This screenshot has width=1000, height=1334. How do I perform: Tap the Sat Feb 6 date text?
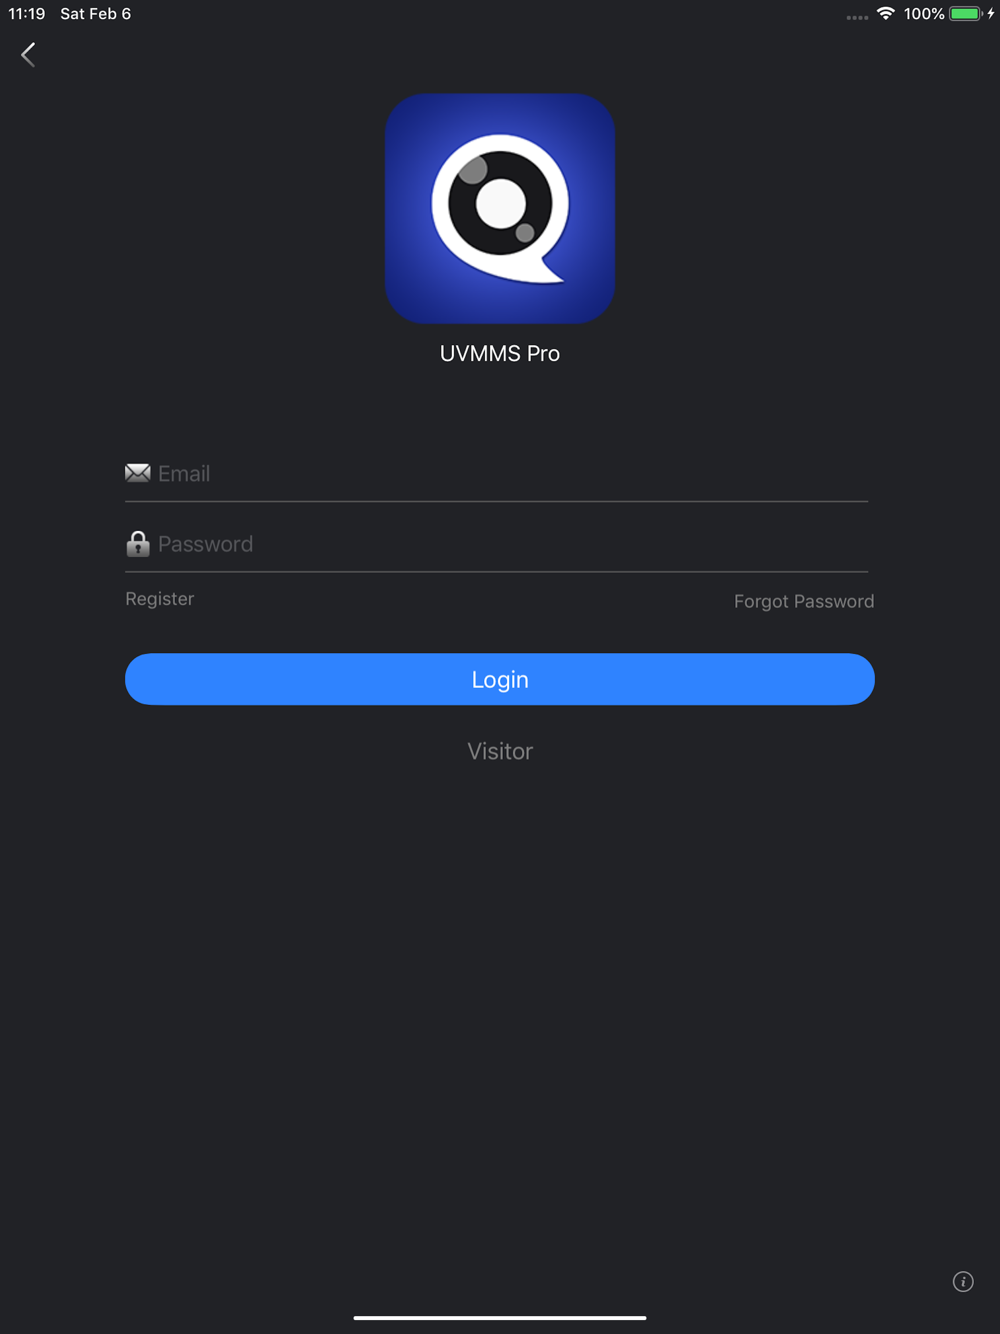click(x=96, y=14)
